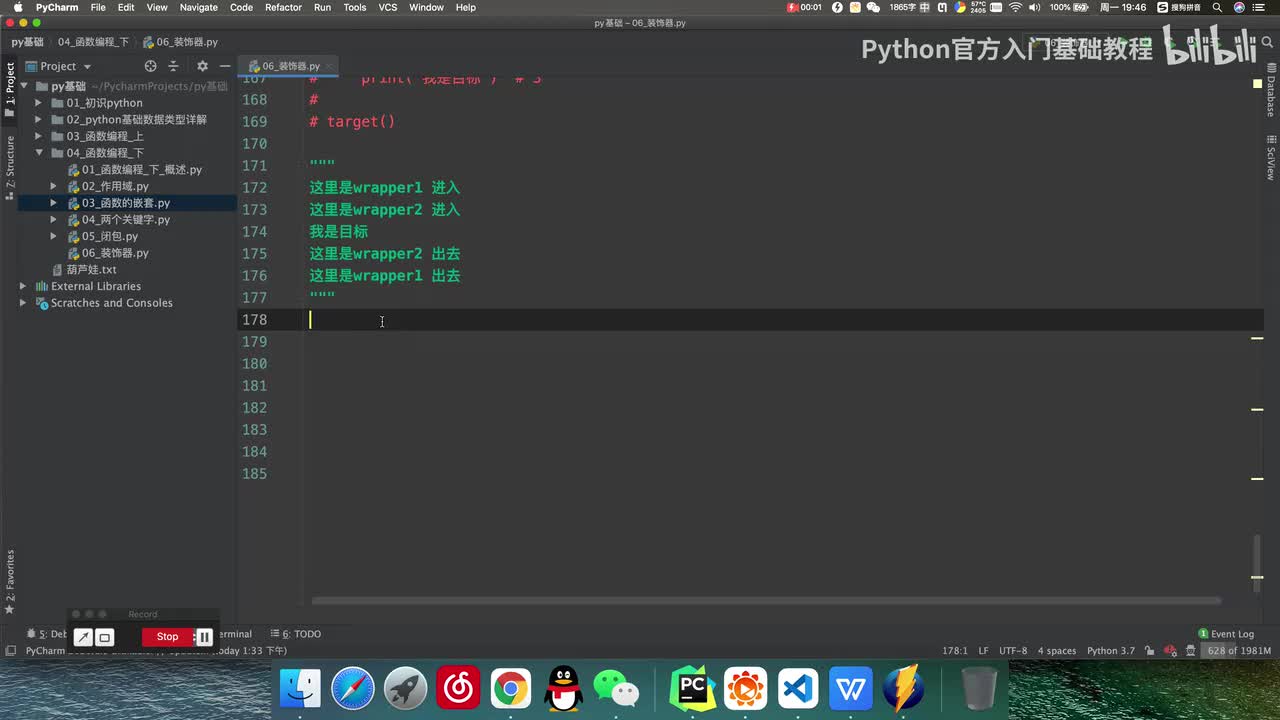Change Python 3.7 interpreter in status bar
This screenshot has height=720, width=1280.
pyautogui.click(x=1110, y=651)
